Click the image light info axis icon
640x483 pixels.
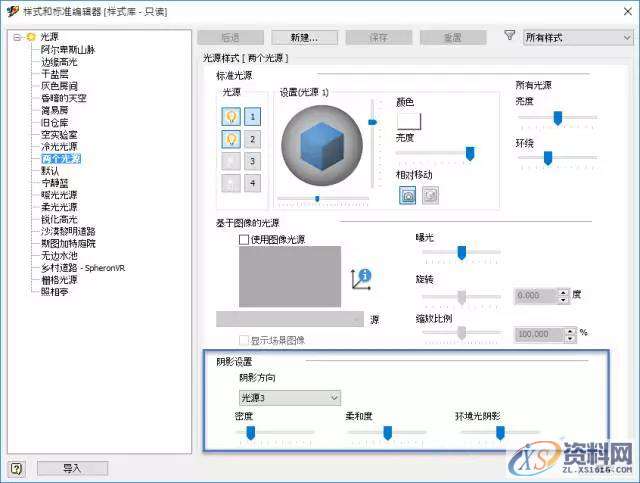(x=361, y=280)
